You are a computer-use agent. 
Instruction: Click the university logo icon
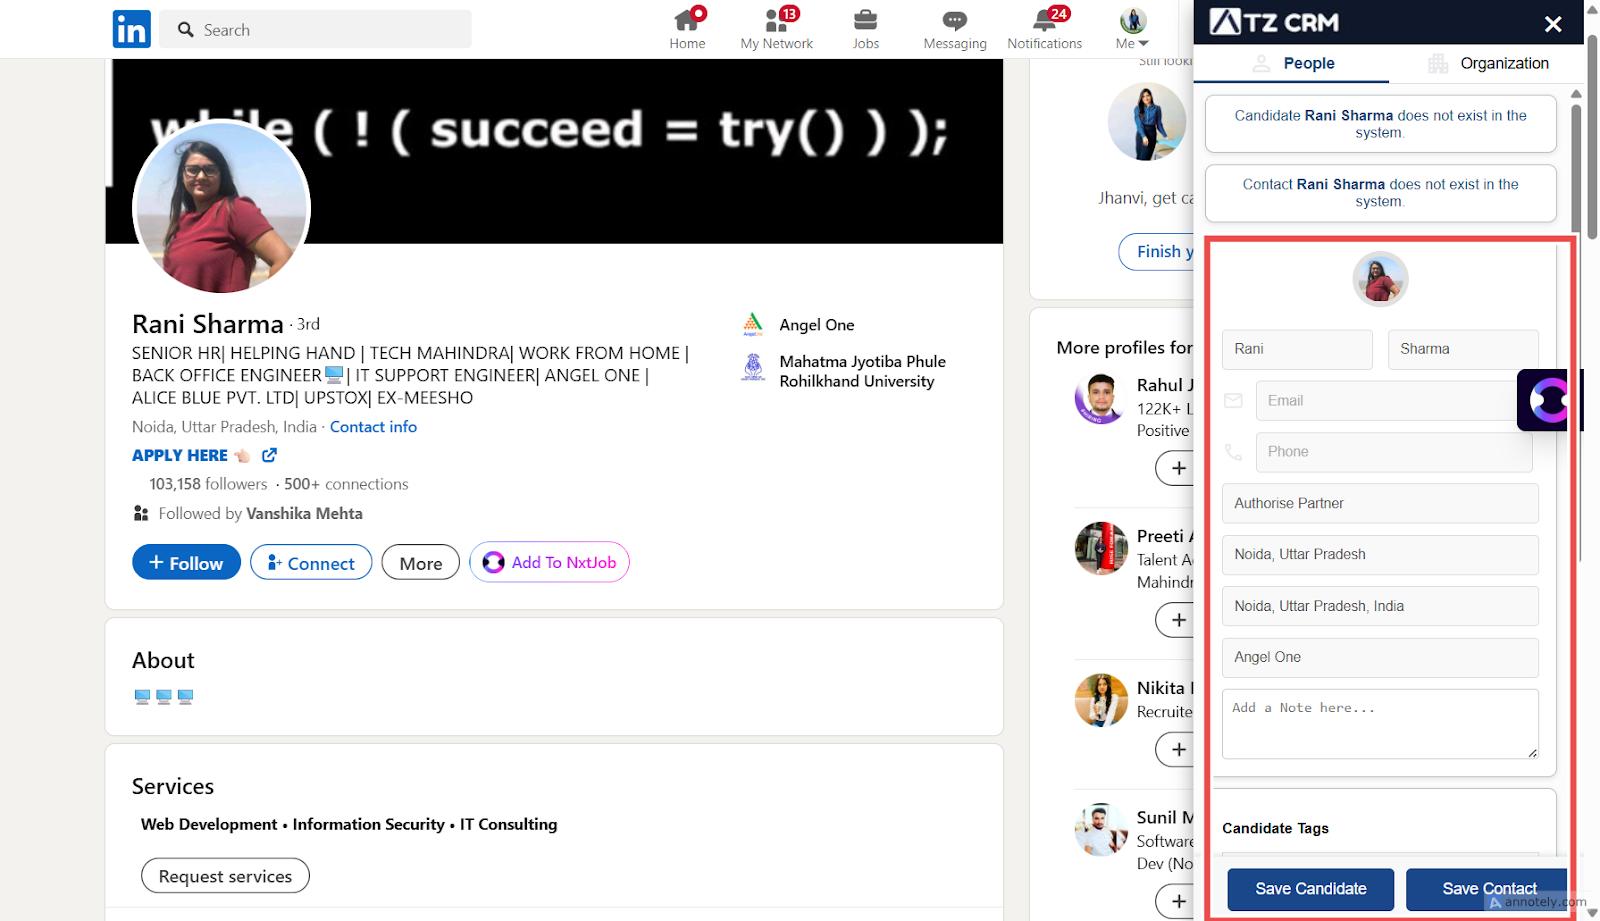753,367
